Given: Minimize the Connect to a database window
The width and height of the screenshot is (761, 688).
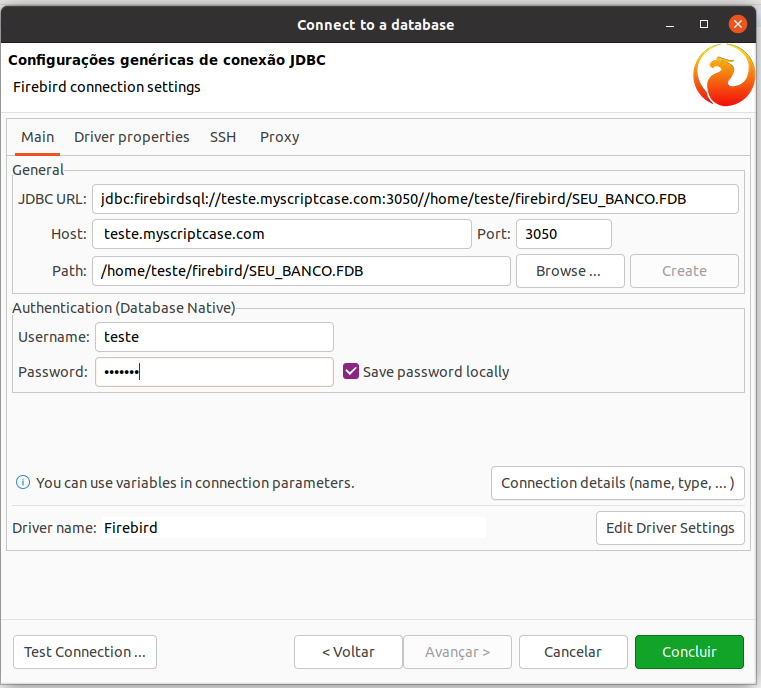Looking at the screenshot, I should point(670,24).
